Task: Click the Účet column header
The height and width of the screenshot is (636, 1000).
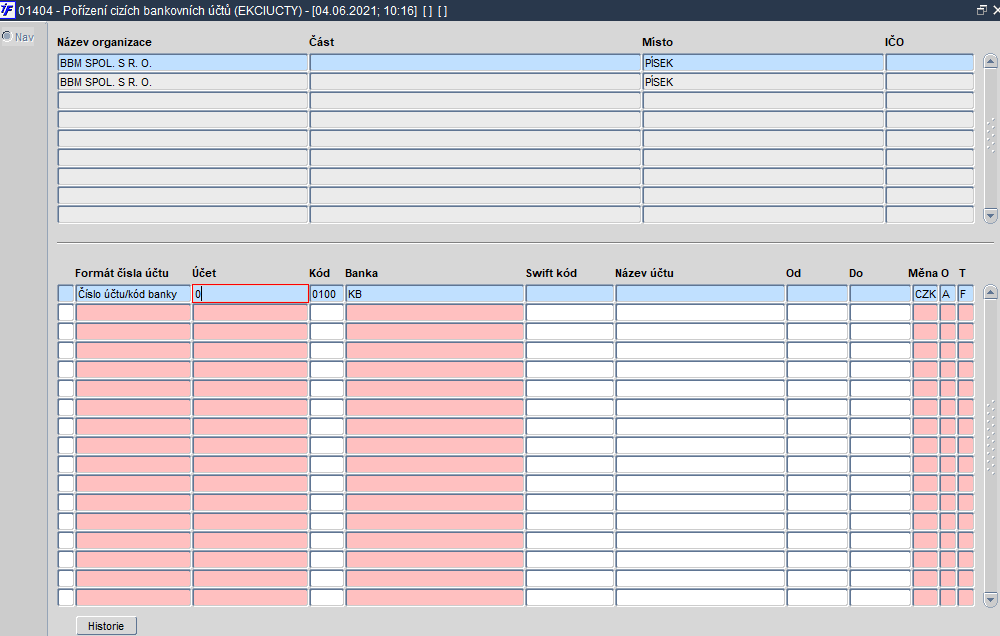Action: click(x=204, y=273)
